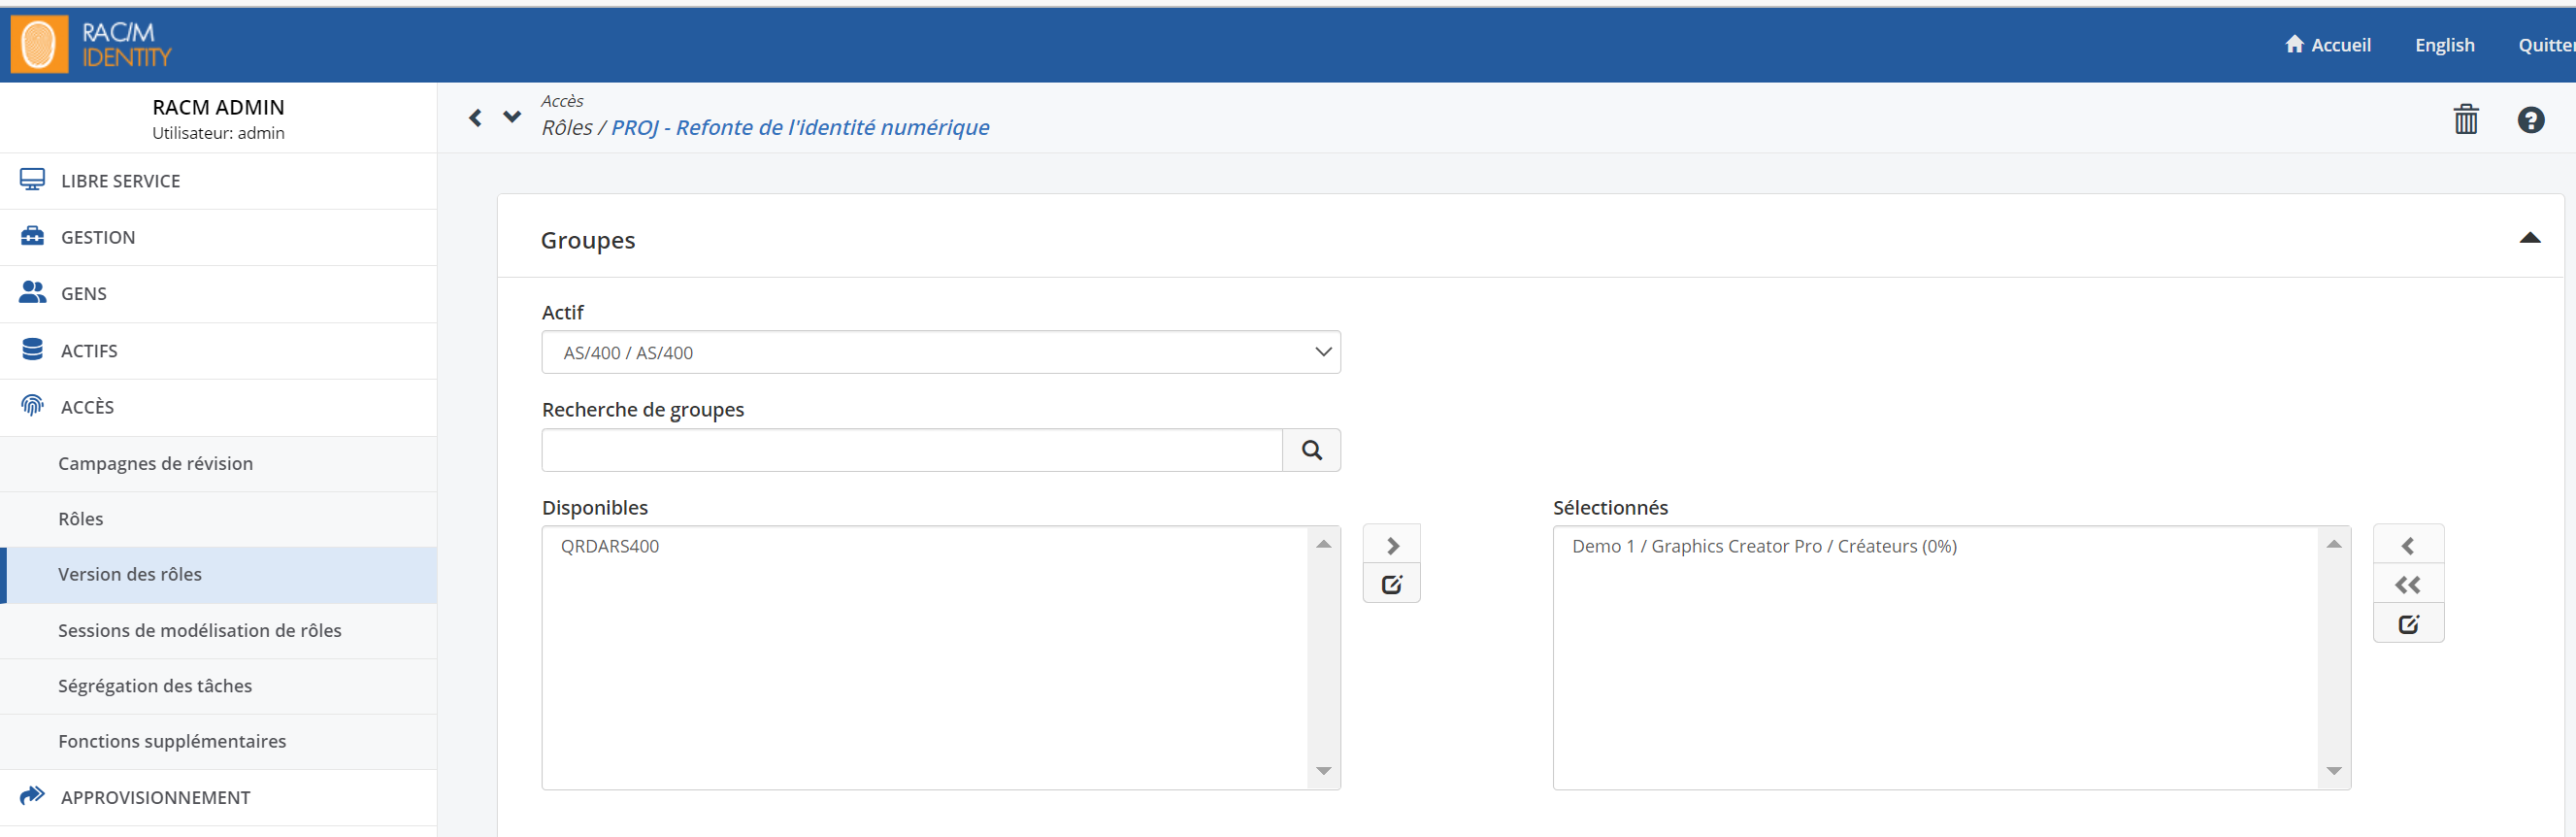
Task: Click edit icon beside Disponibles list
Action: tap(1392, 584)
